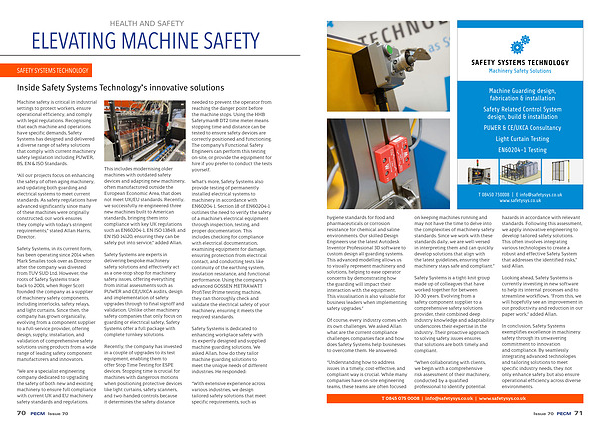Open the red safety sensor photo
Screen dimensions: 600x424
388,164
